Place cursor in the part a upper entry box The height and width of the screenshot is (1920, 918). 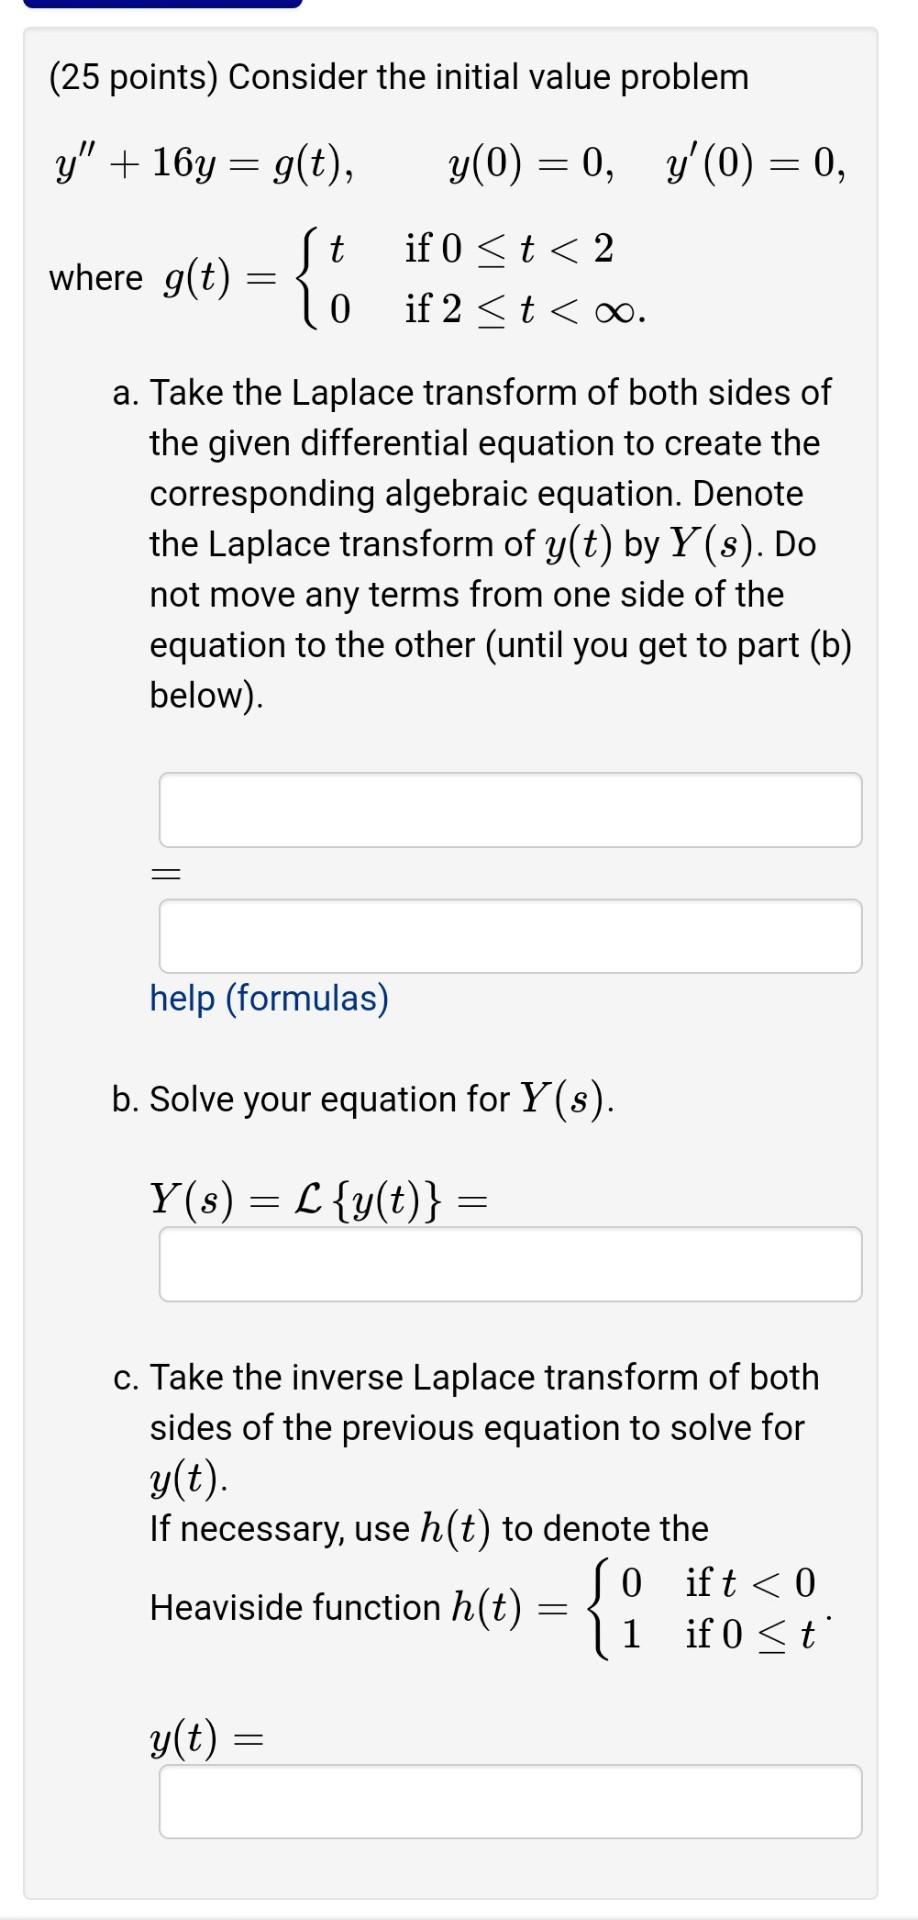[x=511, y=810]
